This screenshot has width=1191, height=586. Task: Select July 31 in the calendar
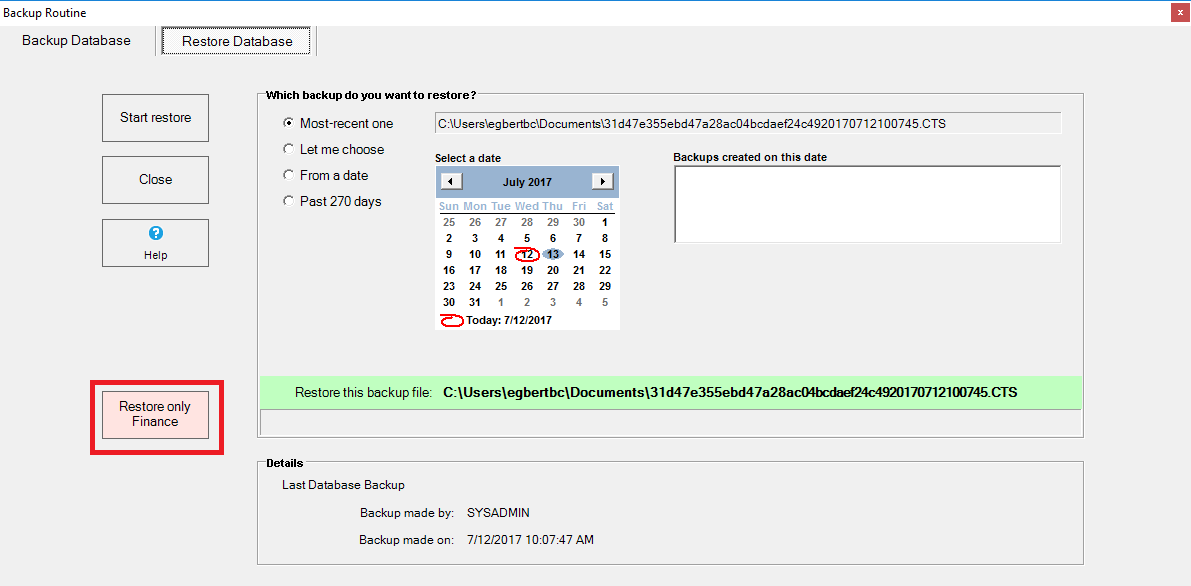475,302
